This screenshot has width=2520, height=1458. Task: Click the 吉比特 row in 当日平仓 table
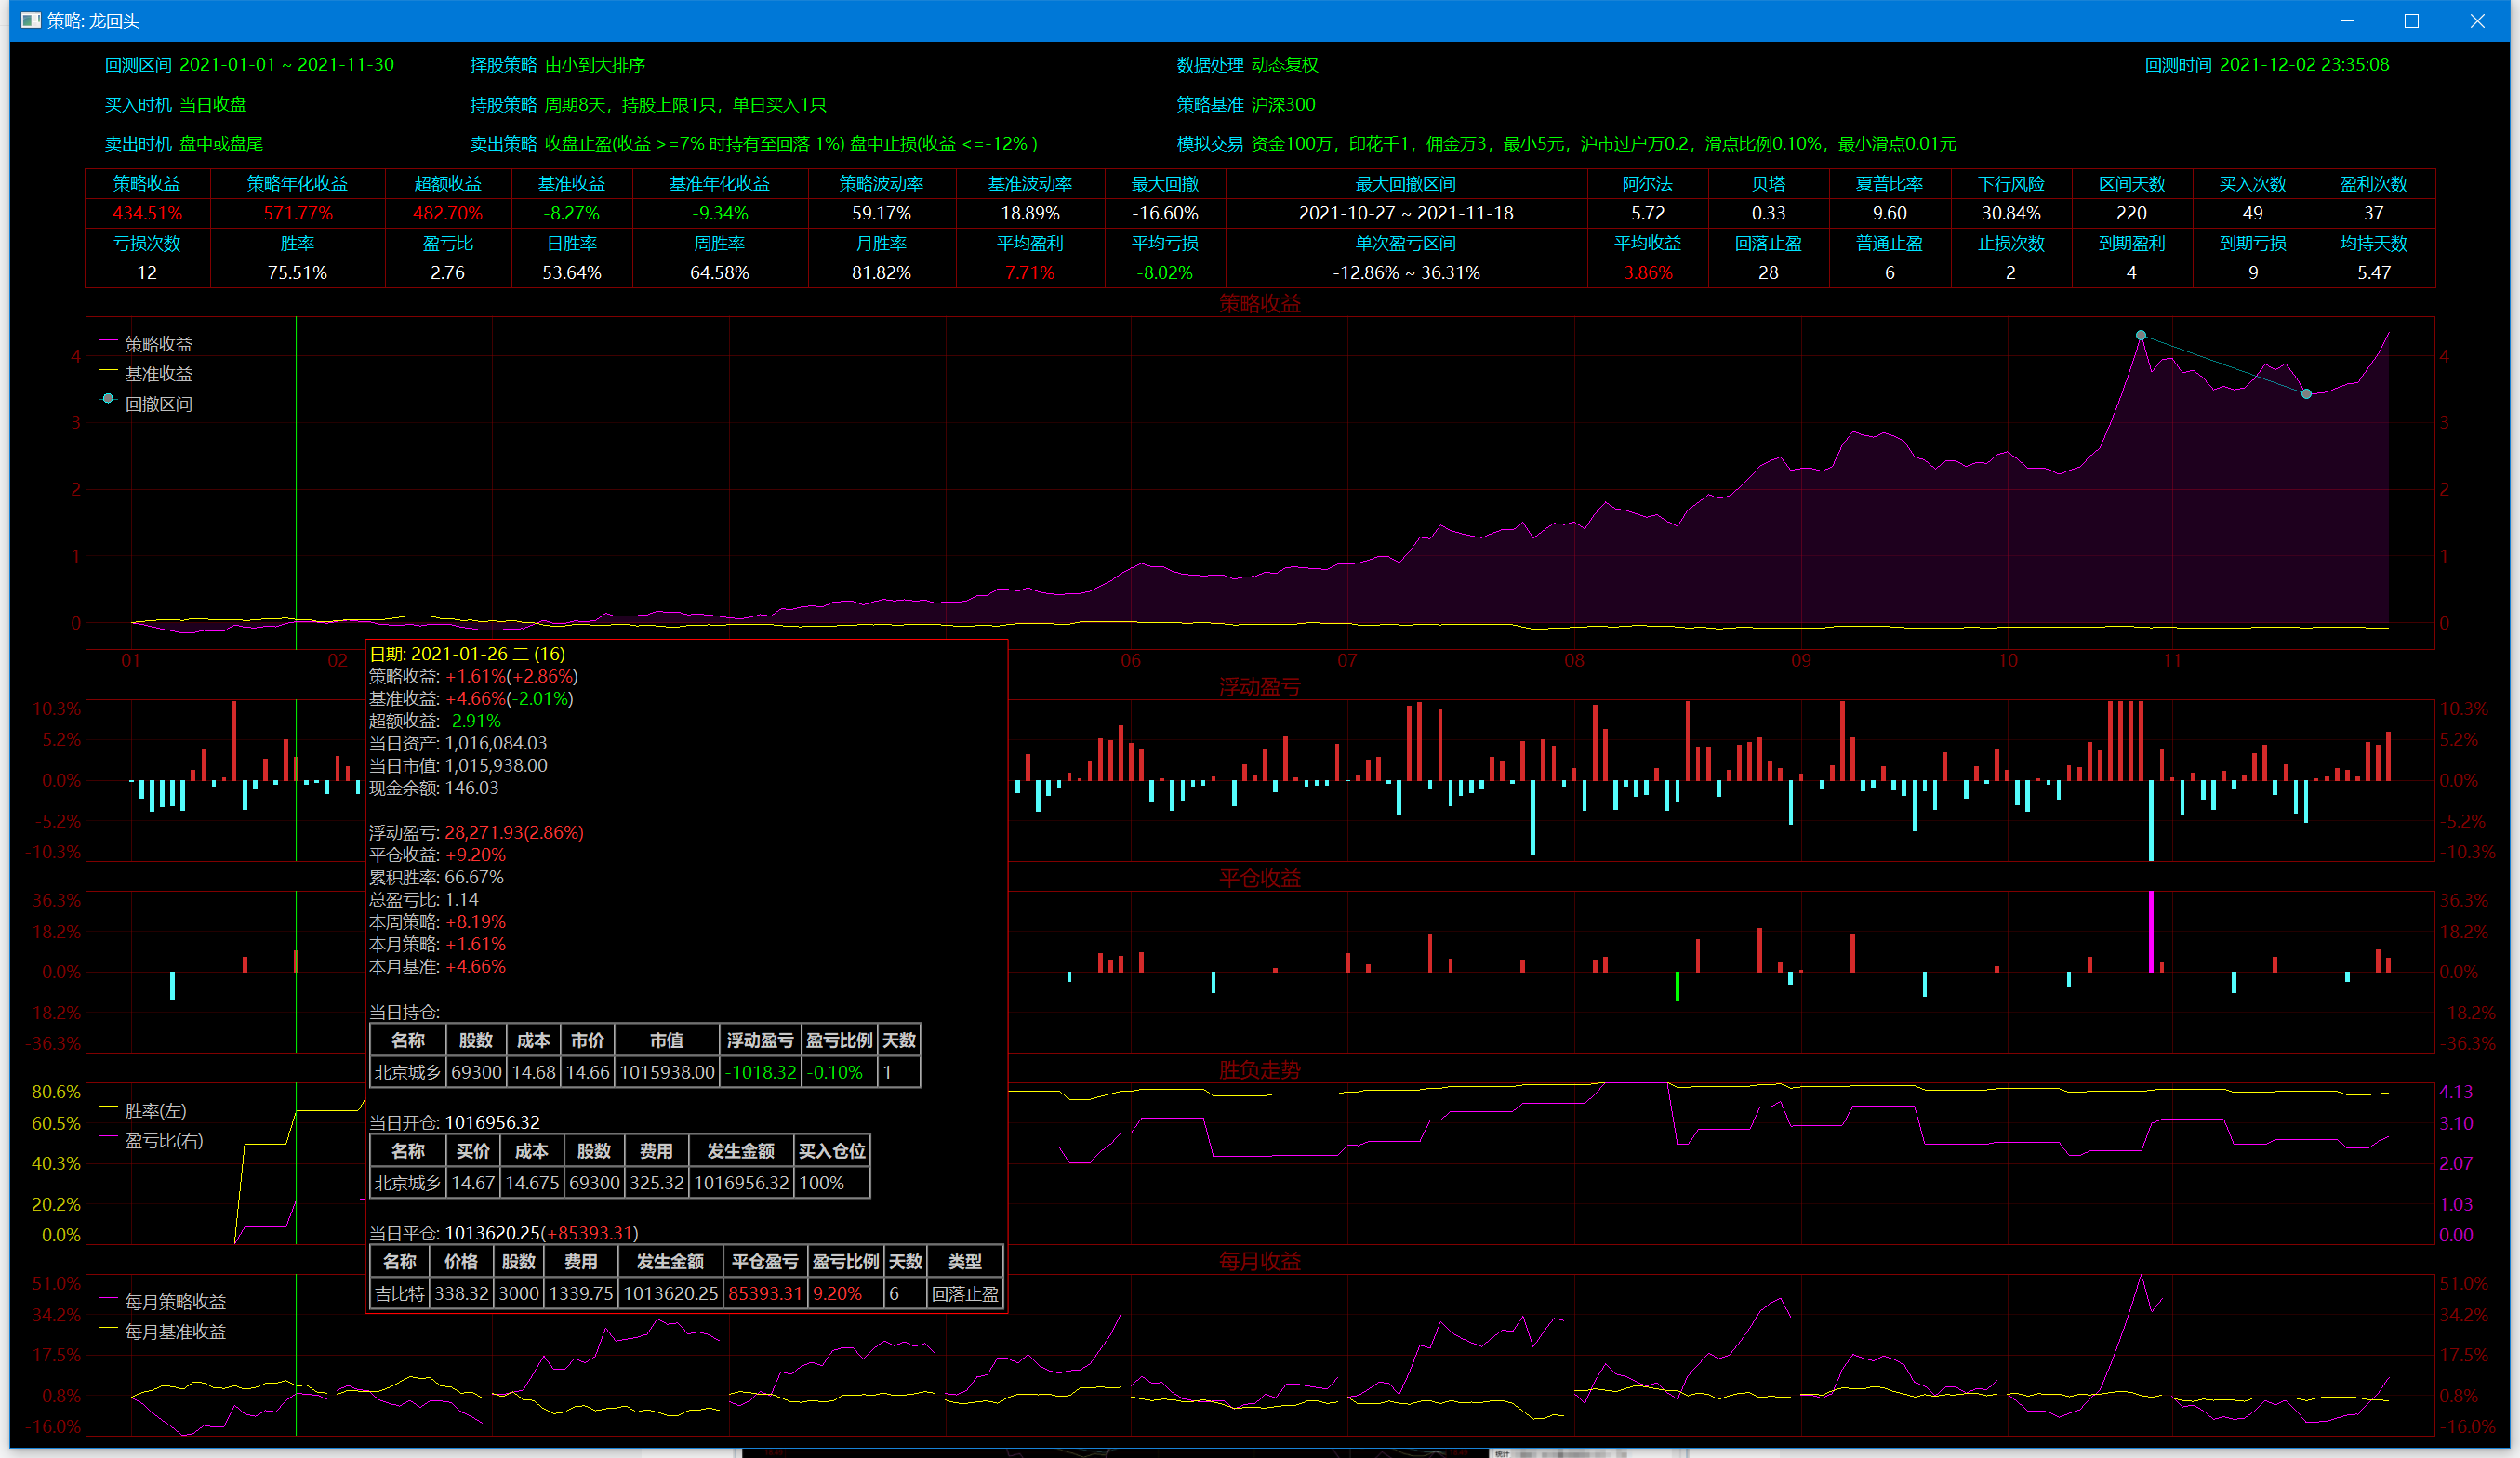(400, 1293)
